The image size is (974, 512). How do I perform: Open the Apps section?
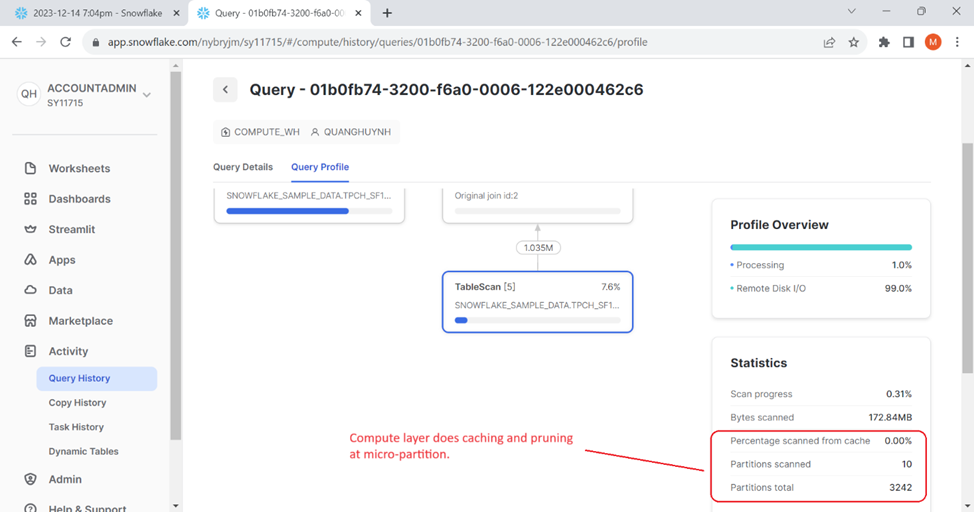click(x=62, y=260)
